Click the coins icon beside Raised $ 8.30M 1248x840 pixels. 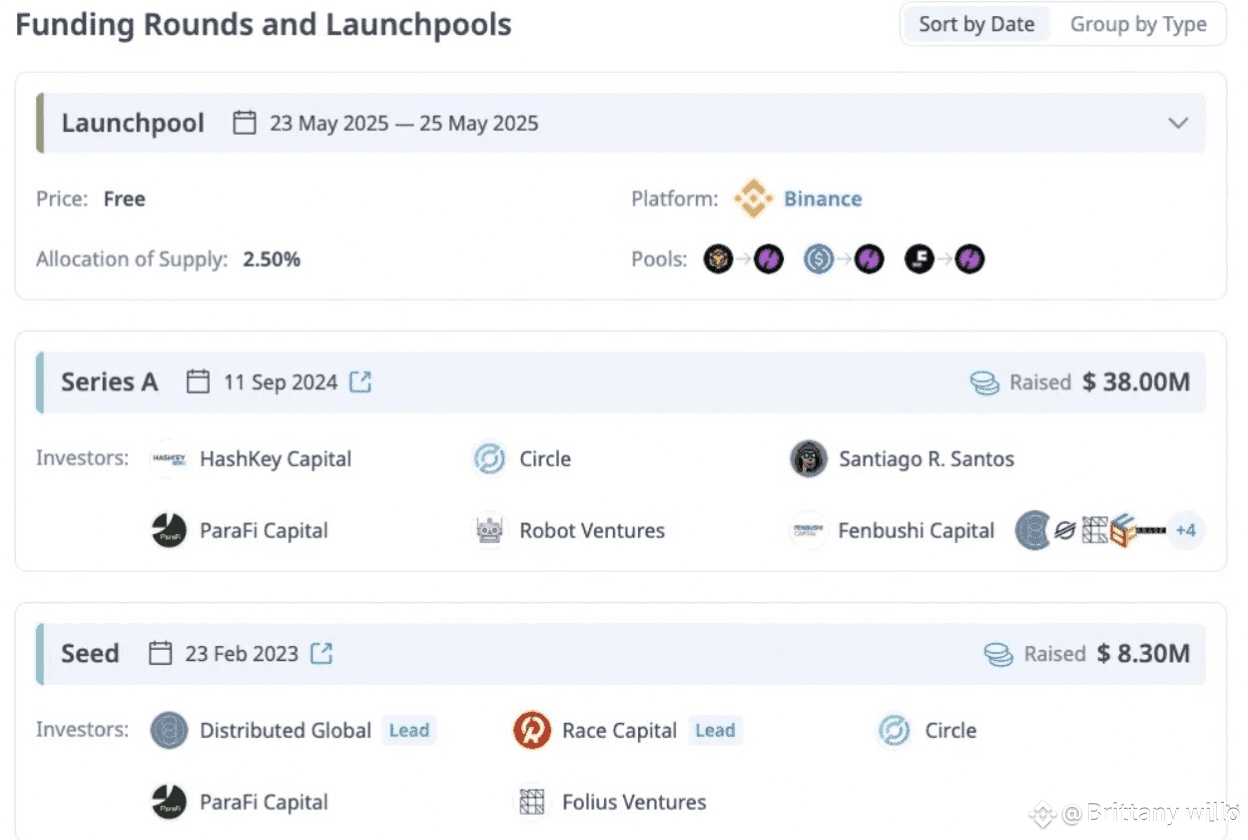[x=999, y=654]
